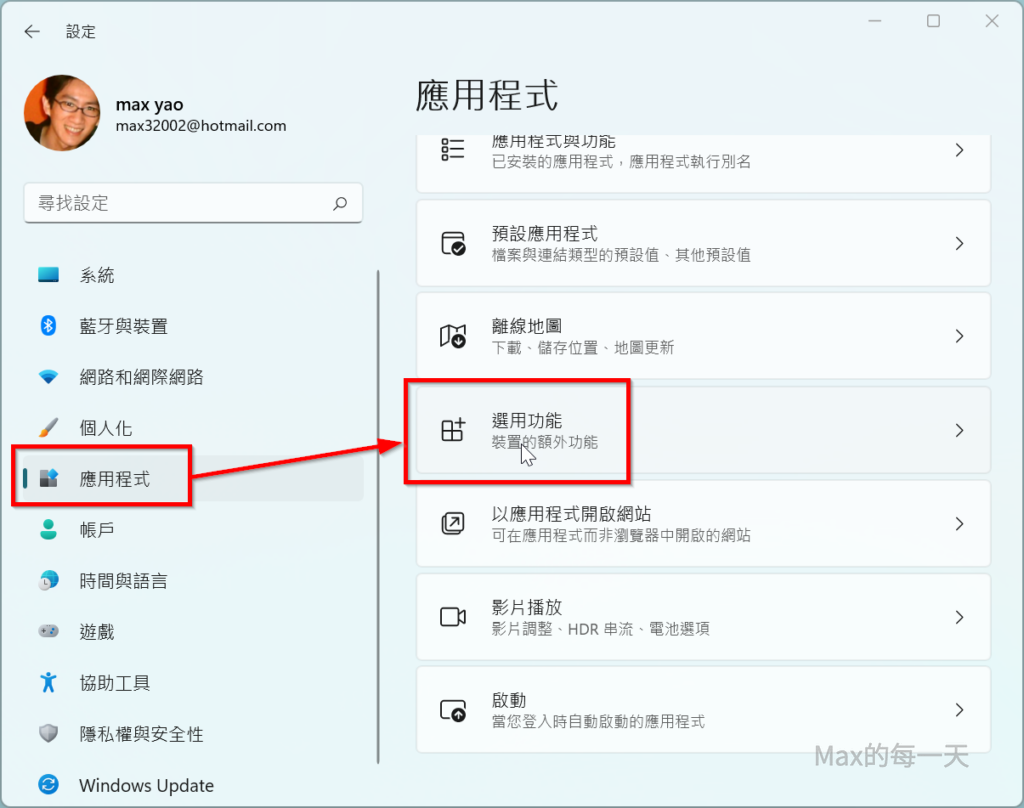Image resolution: width=1024 pixels, height=808 pixels.
Task: Click the max32002@hotmail.com account email
Action: click(x=201, y=126)
